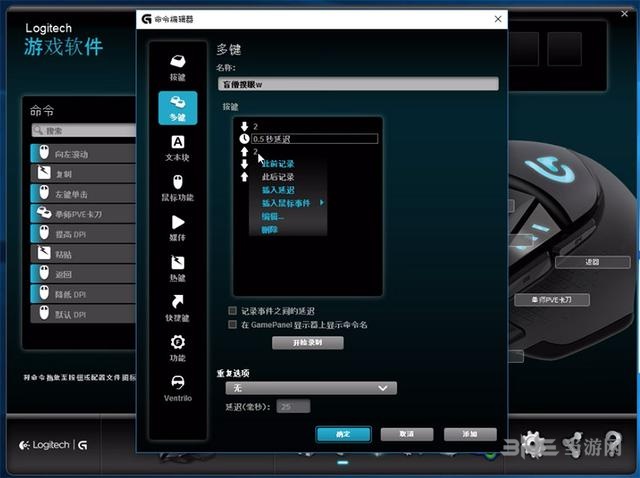Click the multi-key icon of 拳师PVE卡刀 command
This screenshot has width=640, height=478.
coord(44,213)
